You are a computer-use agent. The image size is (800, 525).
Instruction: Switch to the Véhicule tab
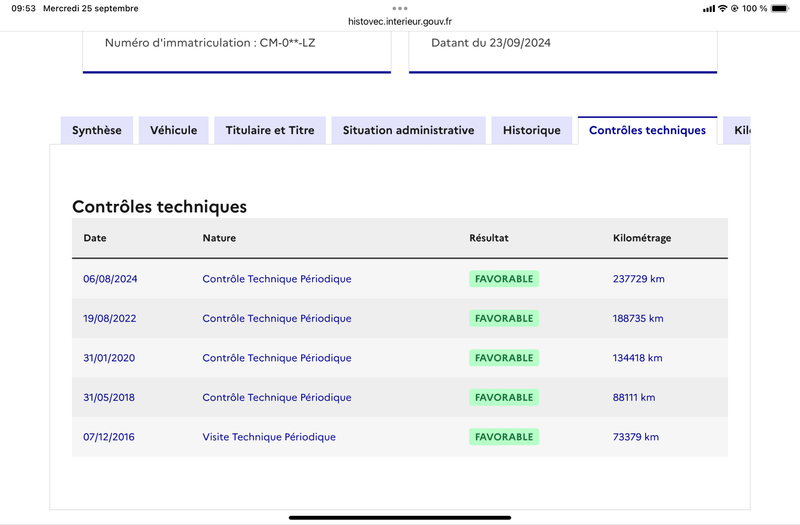click(x=173, y=130)
